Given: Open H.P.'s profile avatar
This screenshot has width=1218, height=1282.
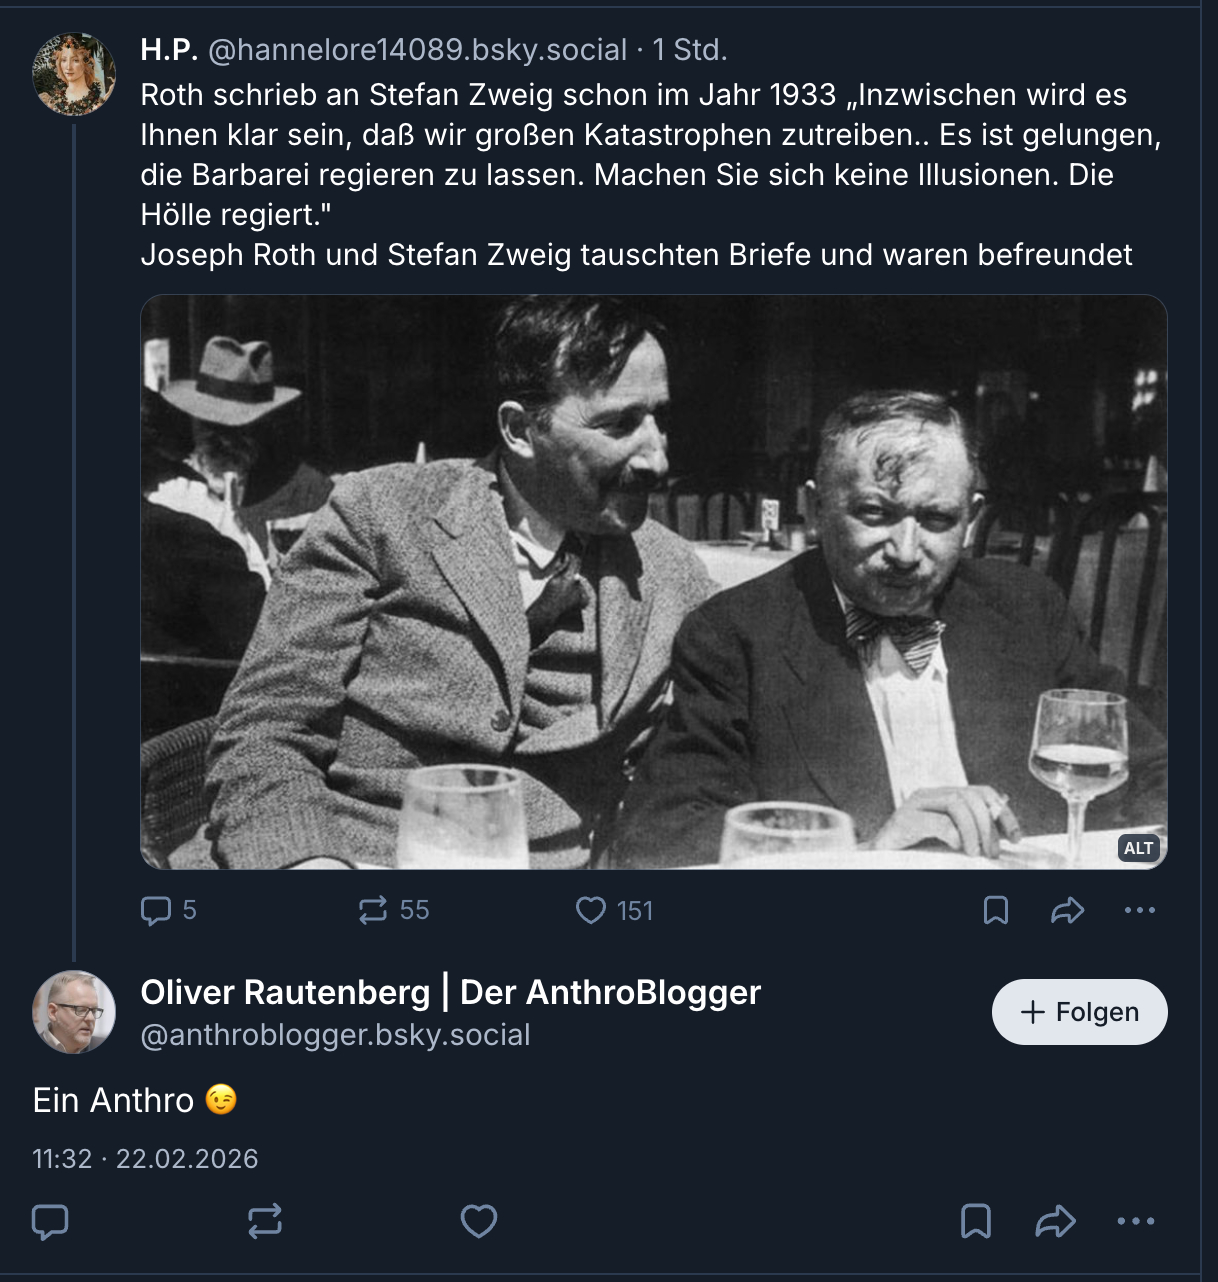Looking at the screenshot, I should 74,74.
